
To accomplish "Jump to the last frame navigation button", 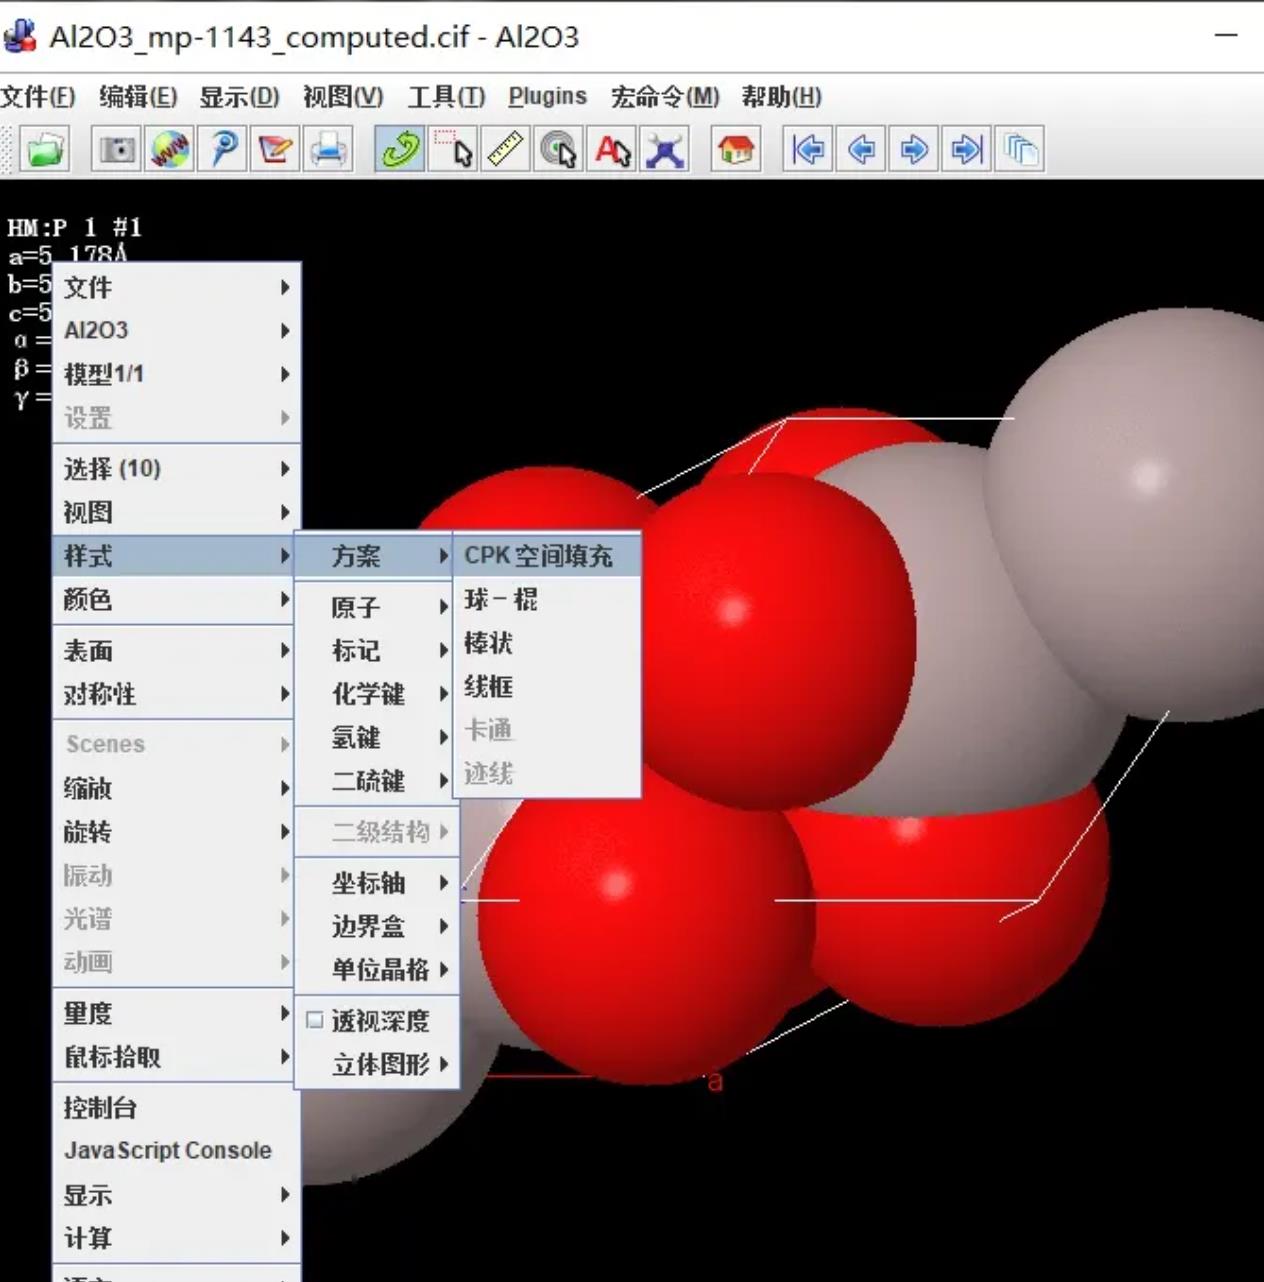I will (x=964, y=150).
